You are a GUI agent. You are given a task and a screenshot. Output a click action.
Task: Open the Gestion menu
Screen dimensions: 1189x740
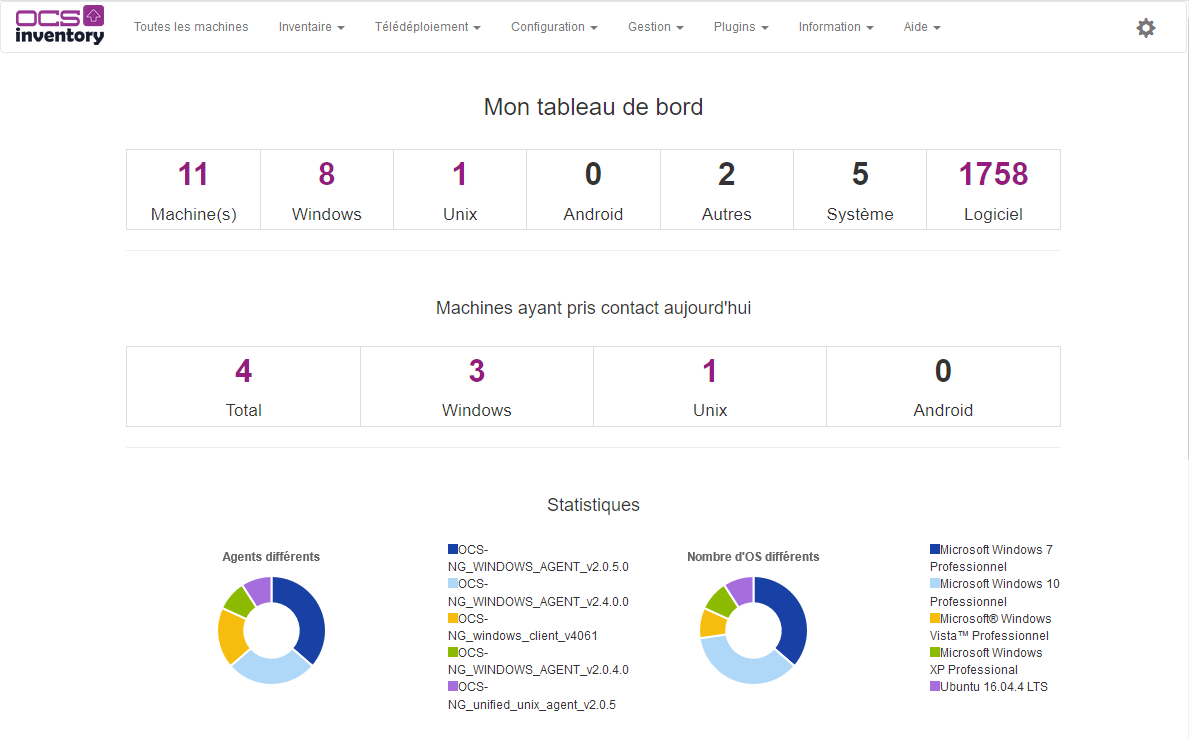tap(656, 27)
